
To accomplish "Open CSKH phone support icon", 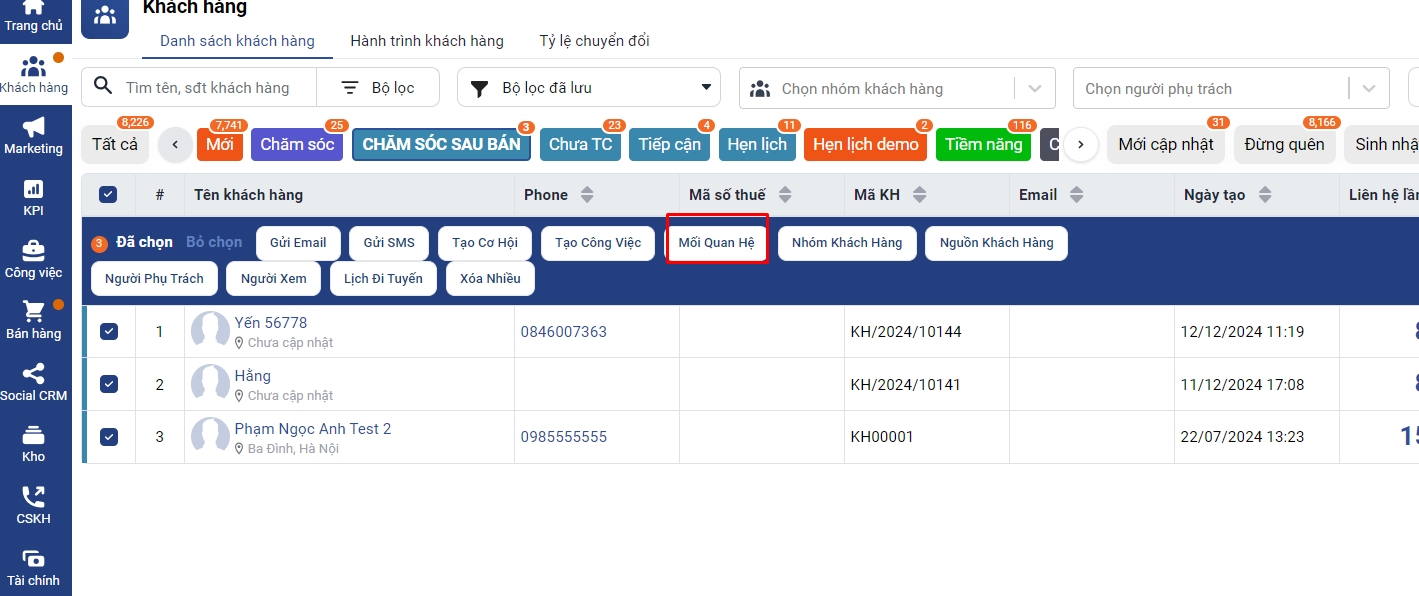I will click(x=34, y=498).
